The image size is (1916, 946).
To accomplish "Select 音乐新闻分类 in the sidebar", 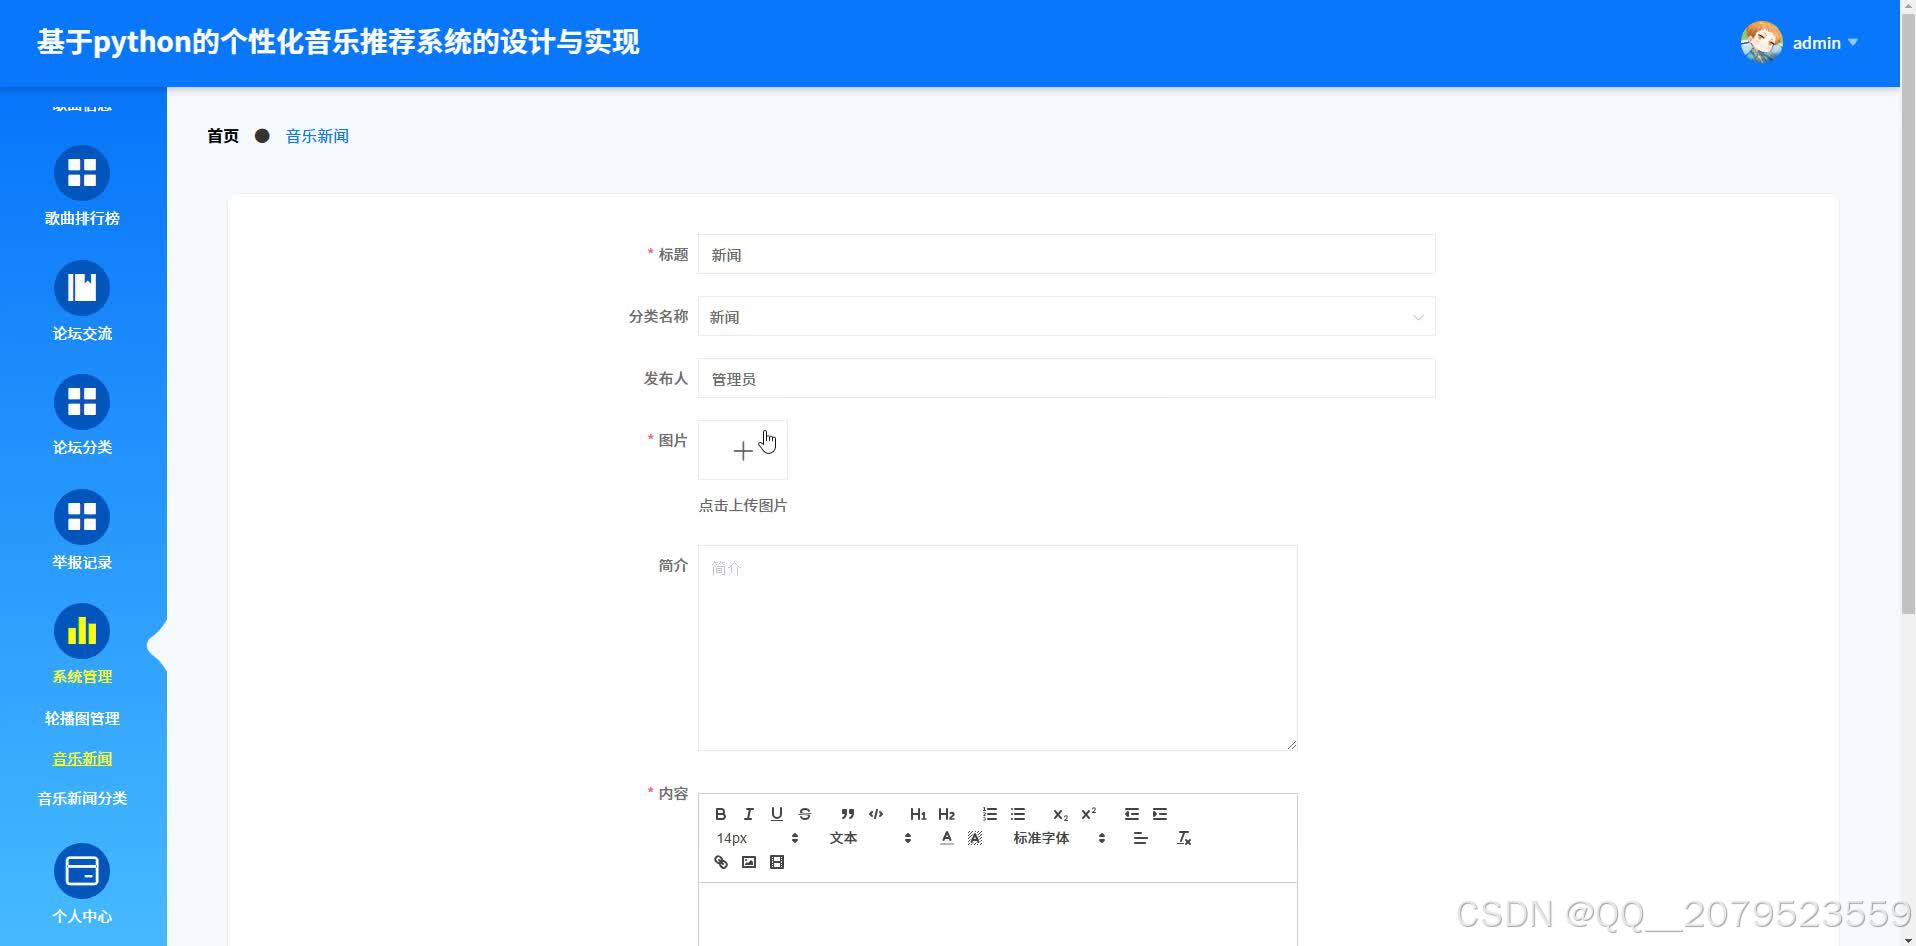I will (83, 798).
